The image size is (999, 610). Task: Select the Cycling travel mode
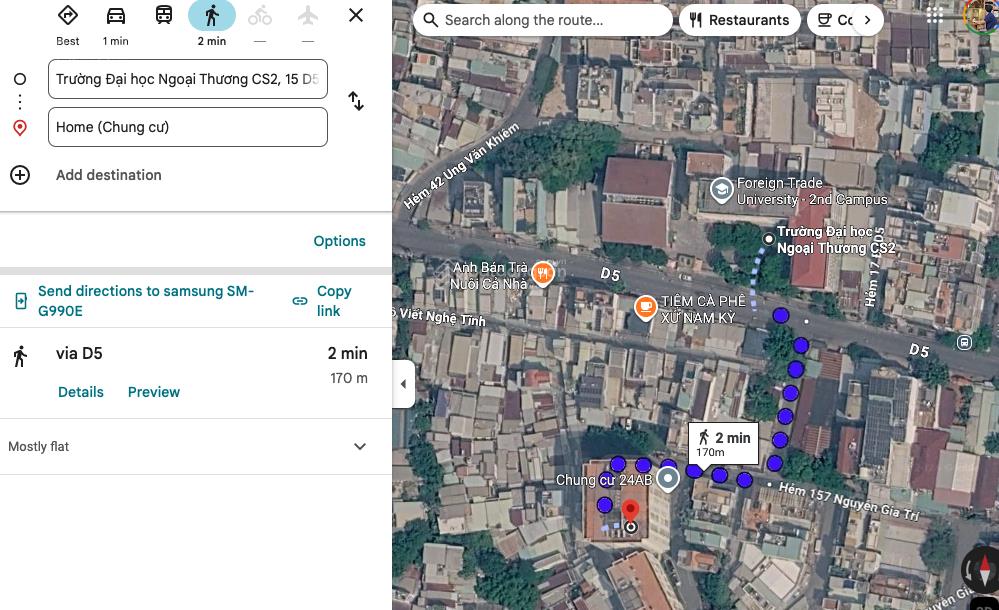[x=259, y=15]
